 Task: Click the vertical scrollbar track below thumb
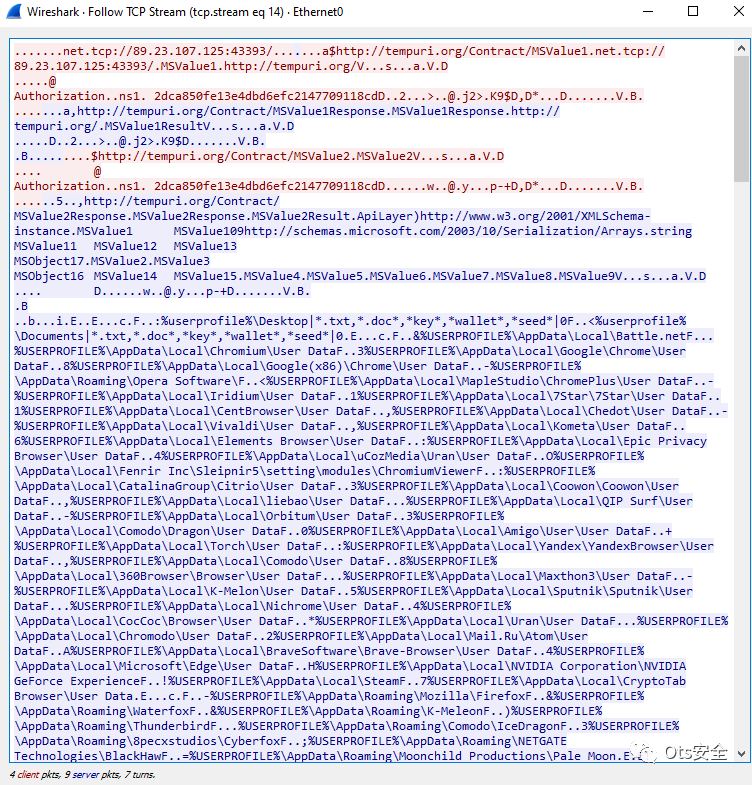click(741, 465)
